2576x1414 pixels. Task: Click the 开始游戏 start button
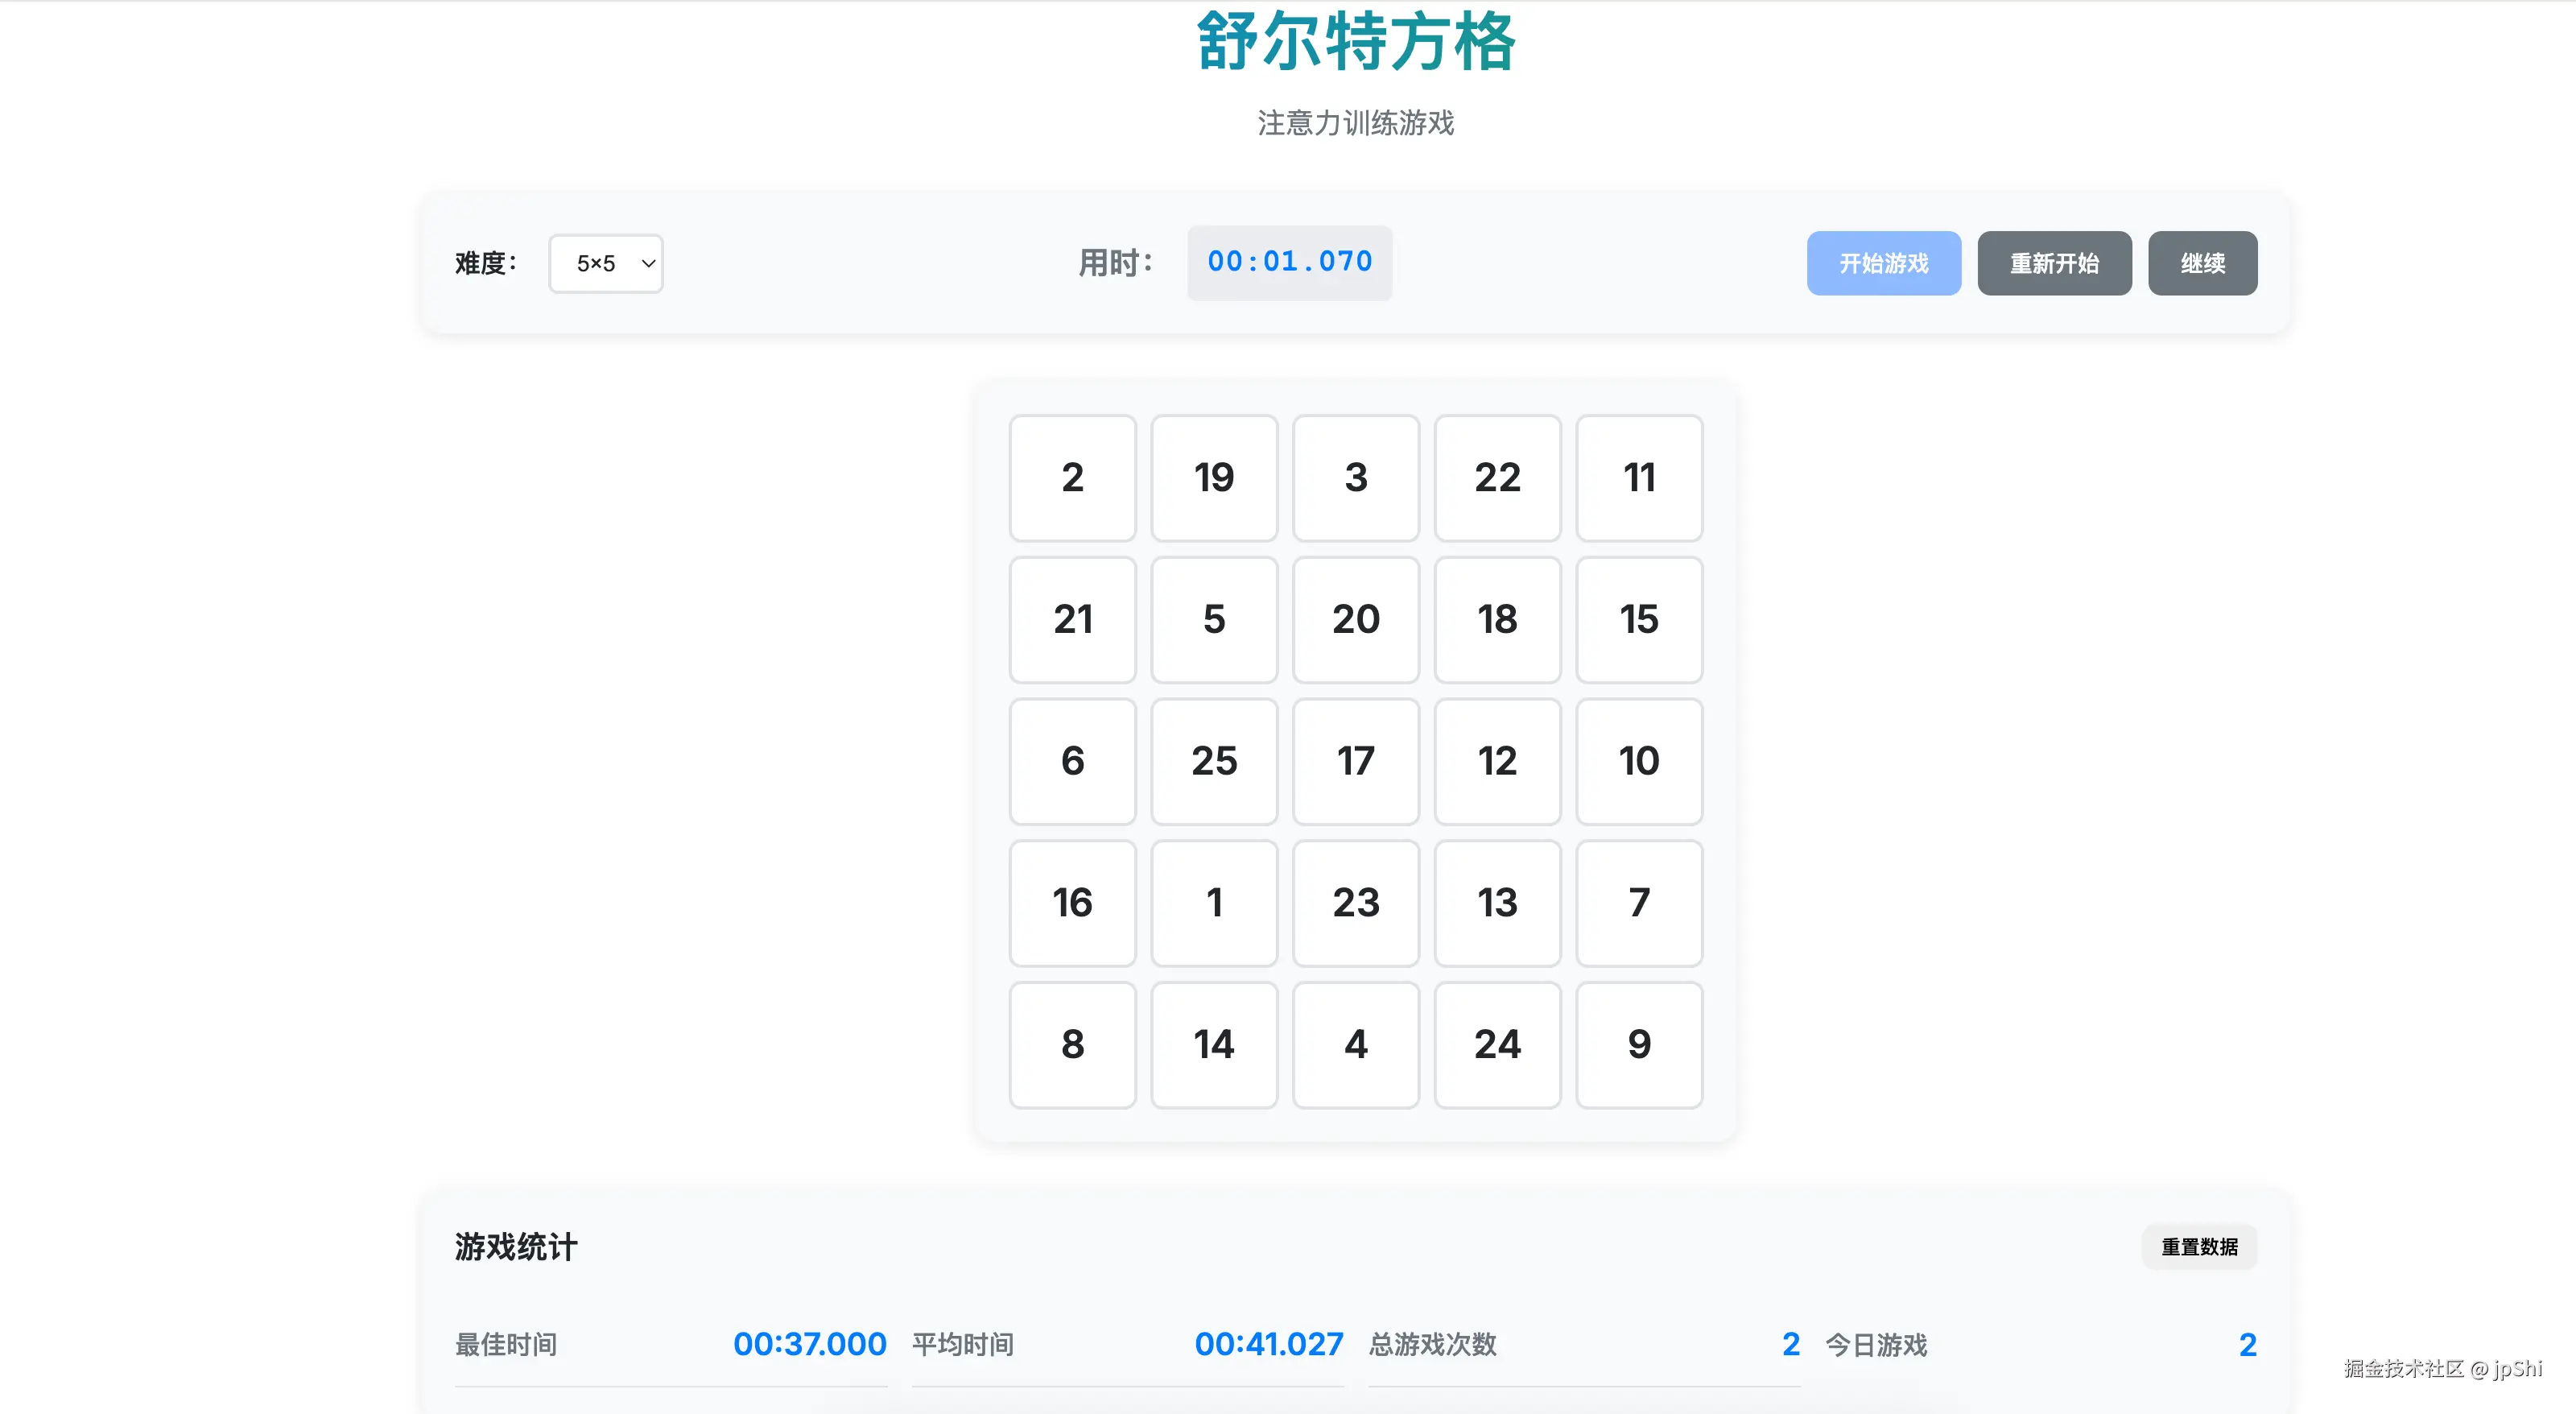1883,264
